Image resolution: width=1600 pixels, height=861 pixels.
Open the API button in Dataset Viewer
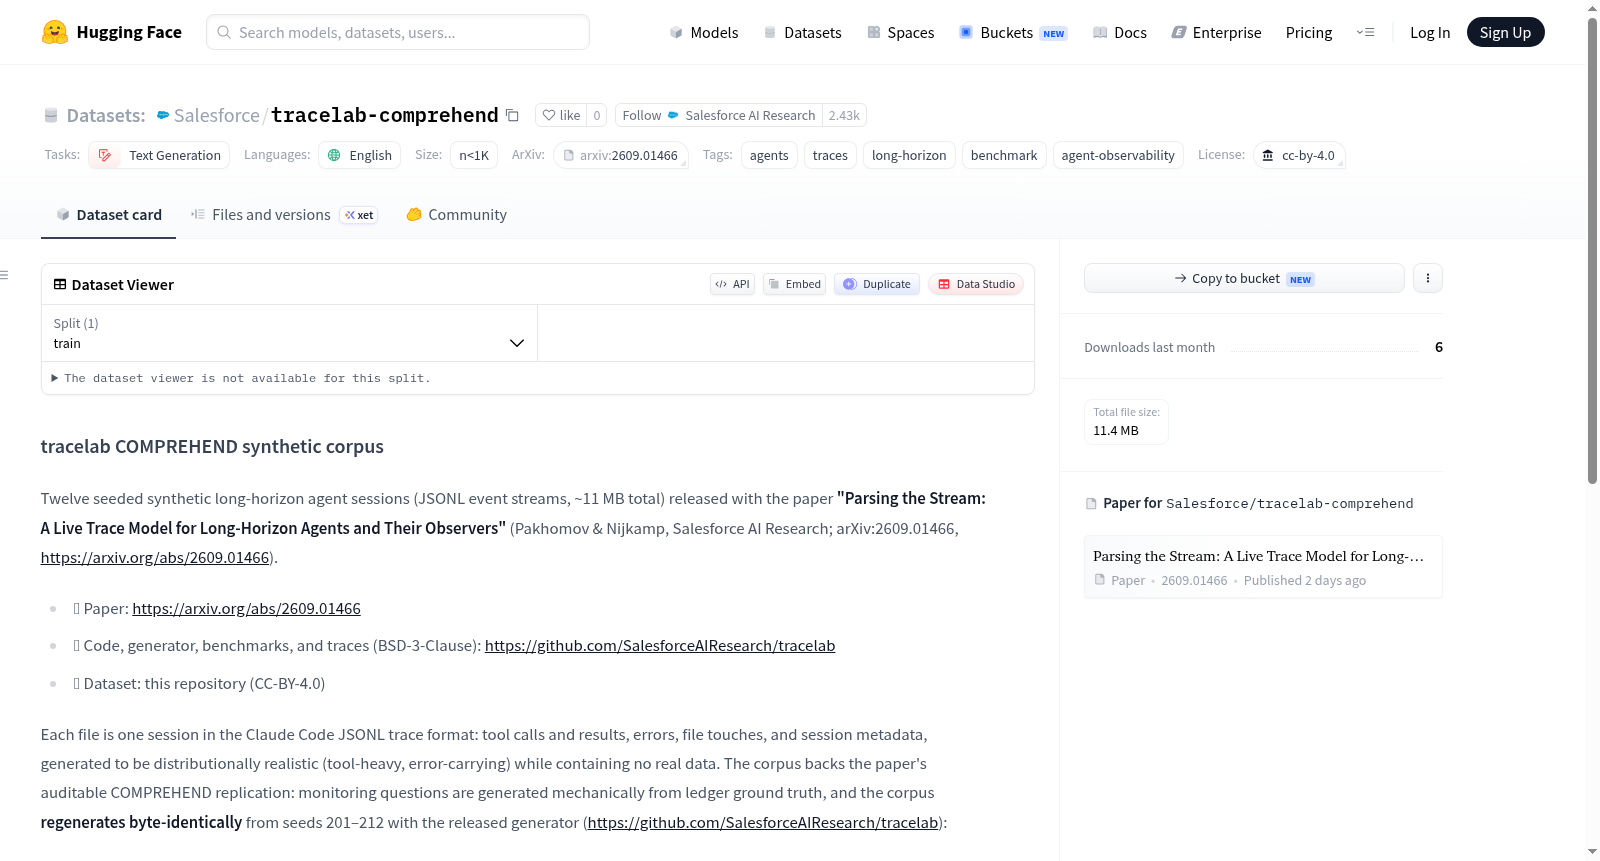(x=732, y=284)
